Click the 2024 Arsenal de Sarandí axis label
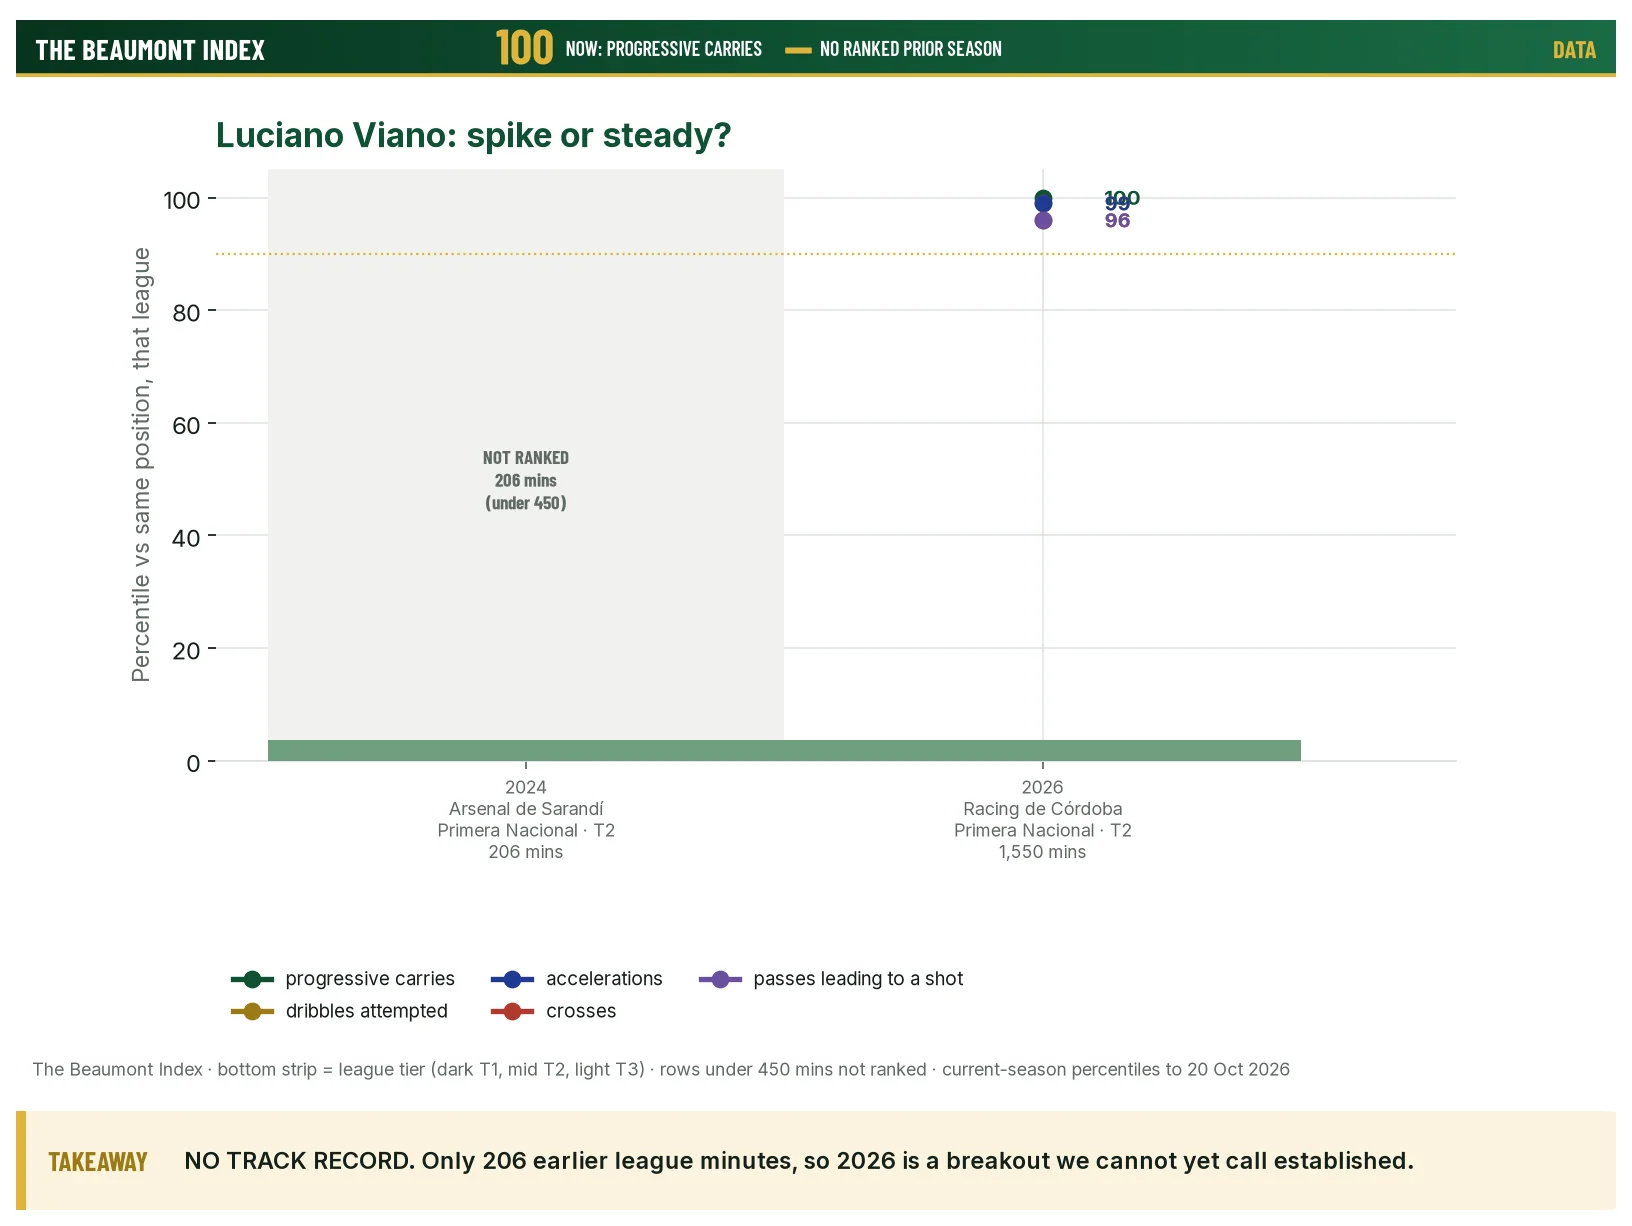 point(526,819)
